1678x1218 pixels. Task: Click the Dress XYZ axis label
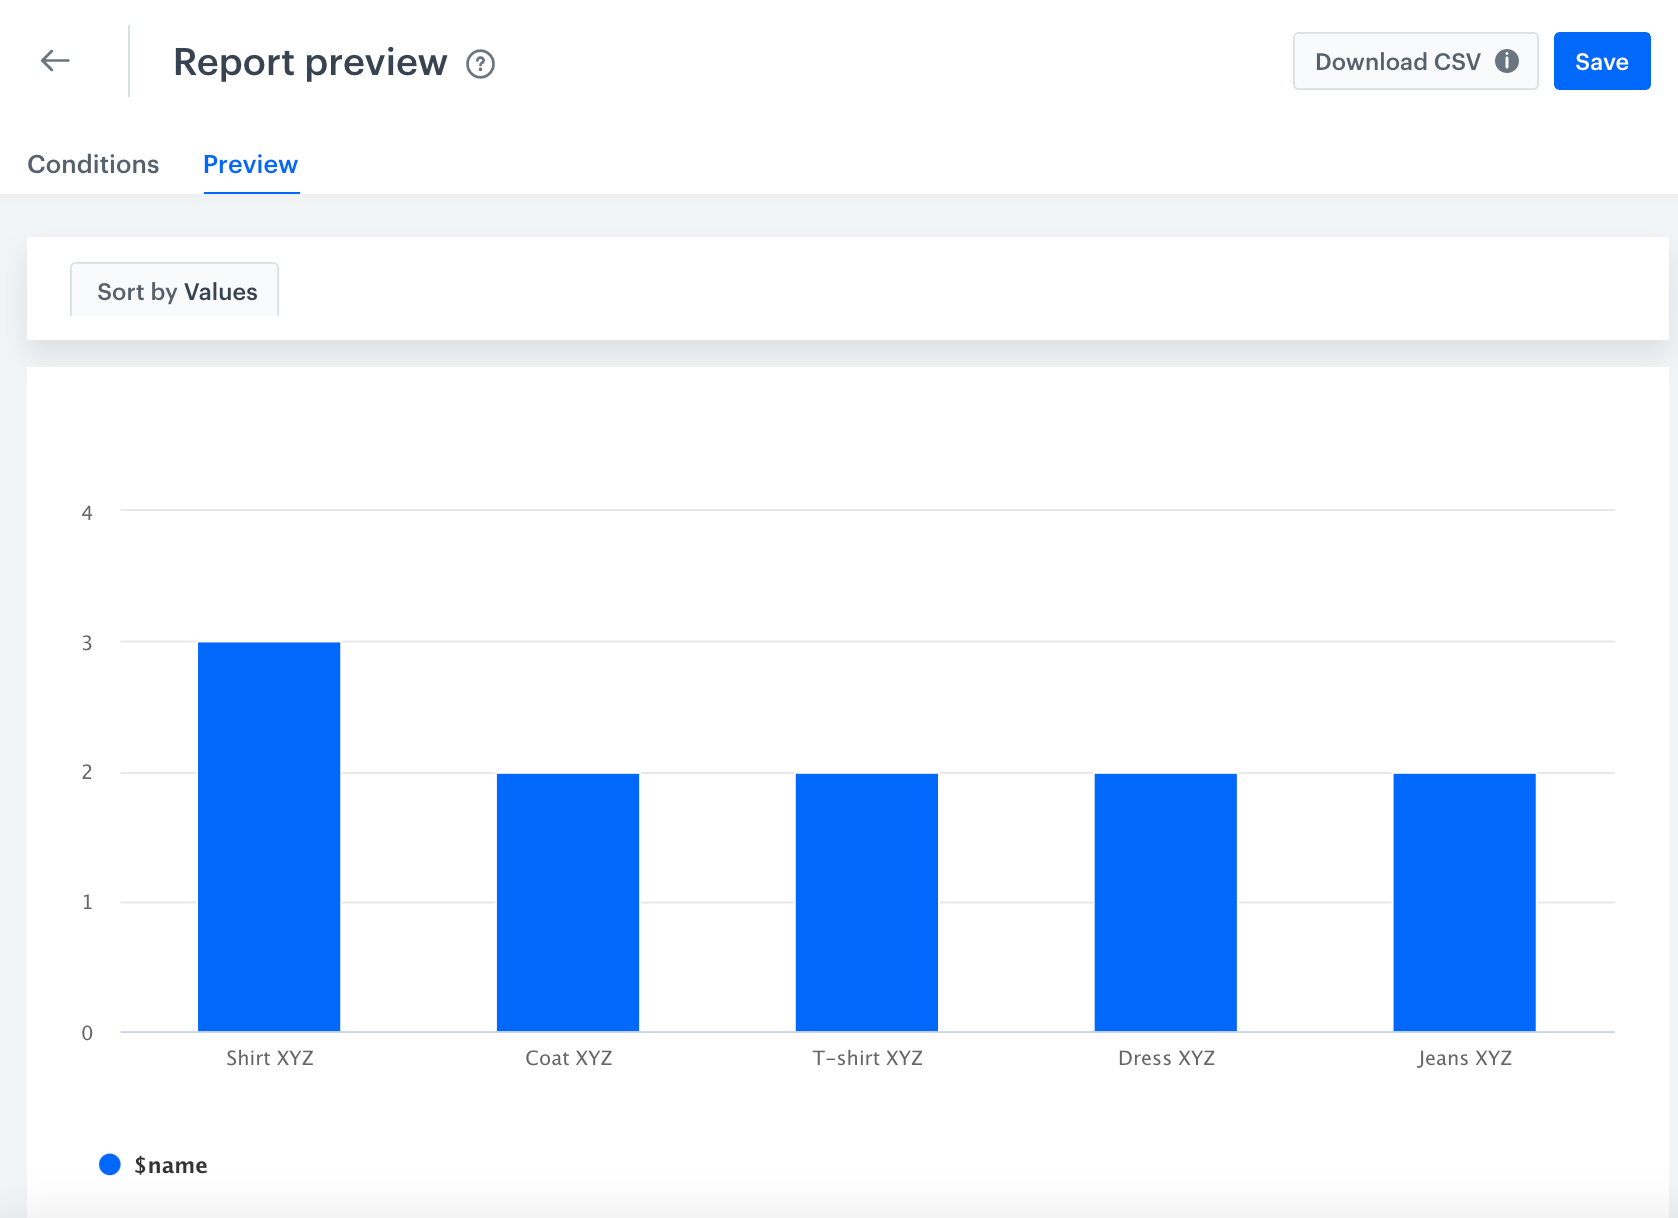point(1166,1058)
